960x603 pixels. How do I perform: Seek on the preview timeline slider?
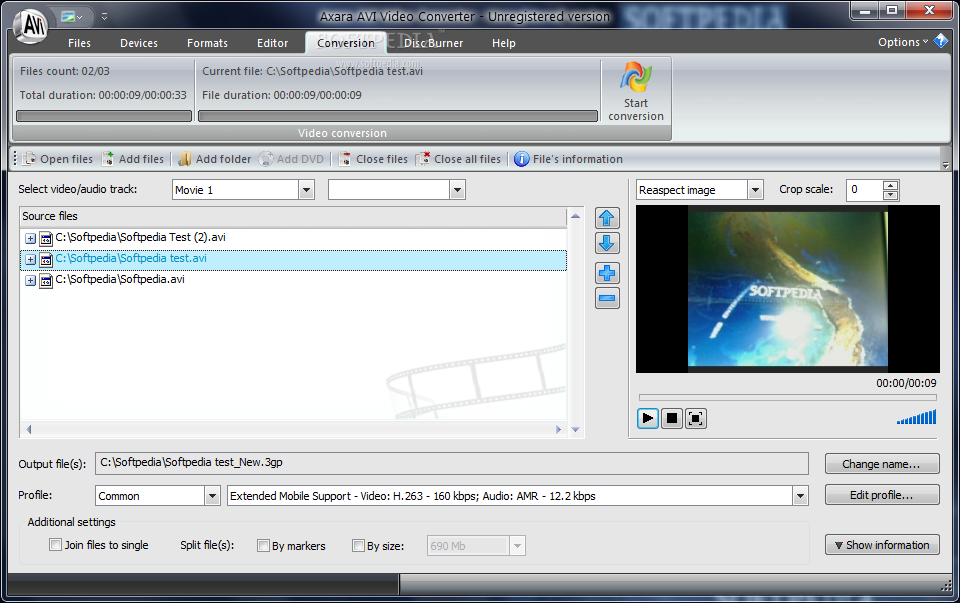point(787,397)
